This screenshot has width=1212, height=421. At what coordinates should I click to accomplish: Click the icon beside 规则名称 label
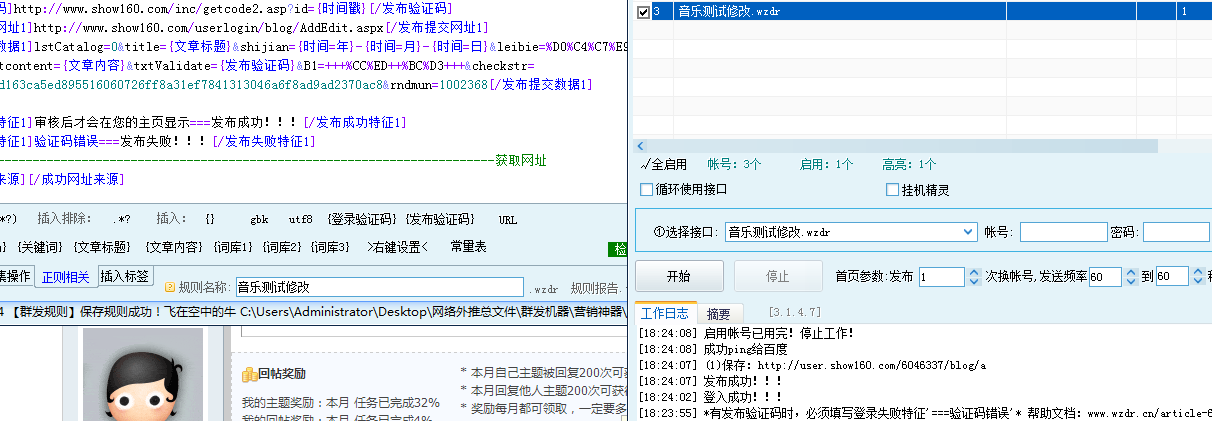170,287
